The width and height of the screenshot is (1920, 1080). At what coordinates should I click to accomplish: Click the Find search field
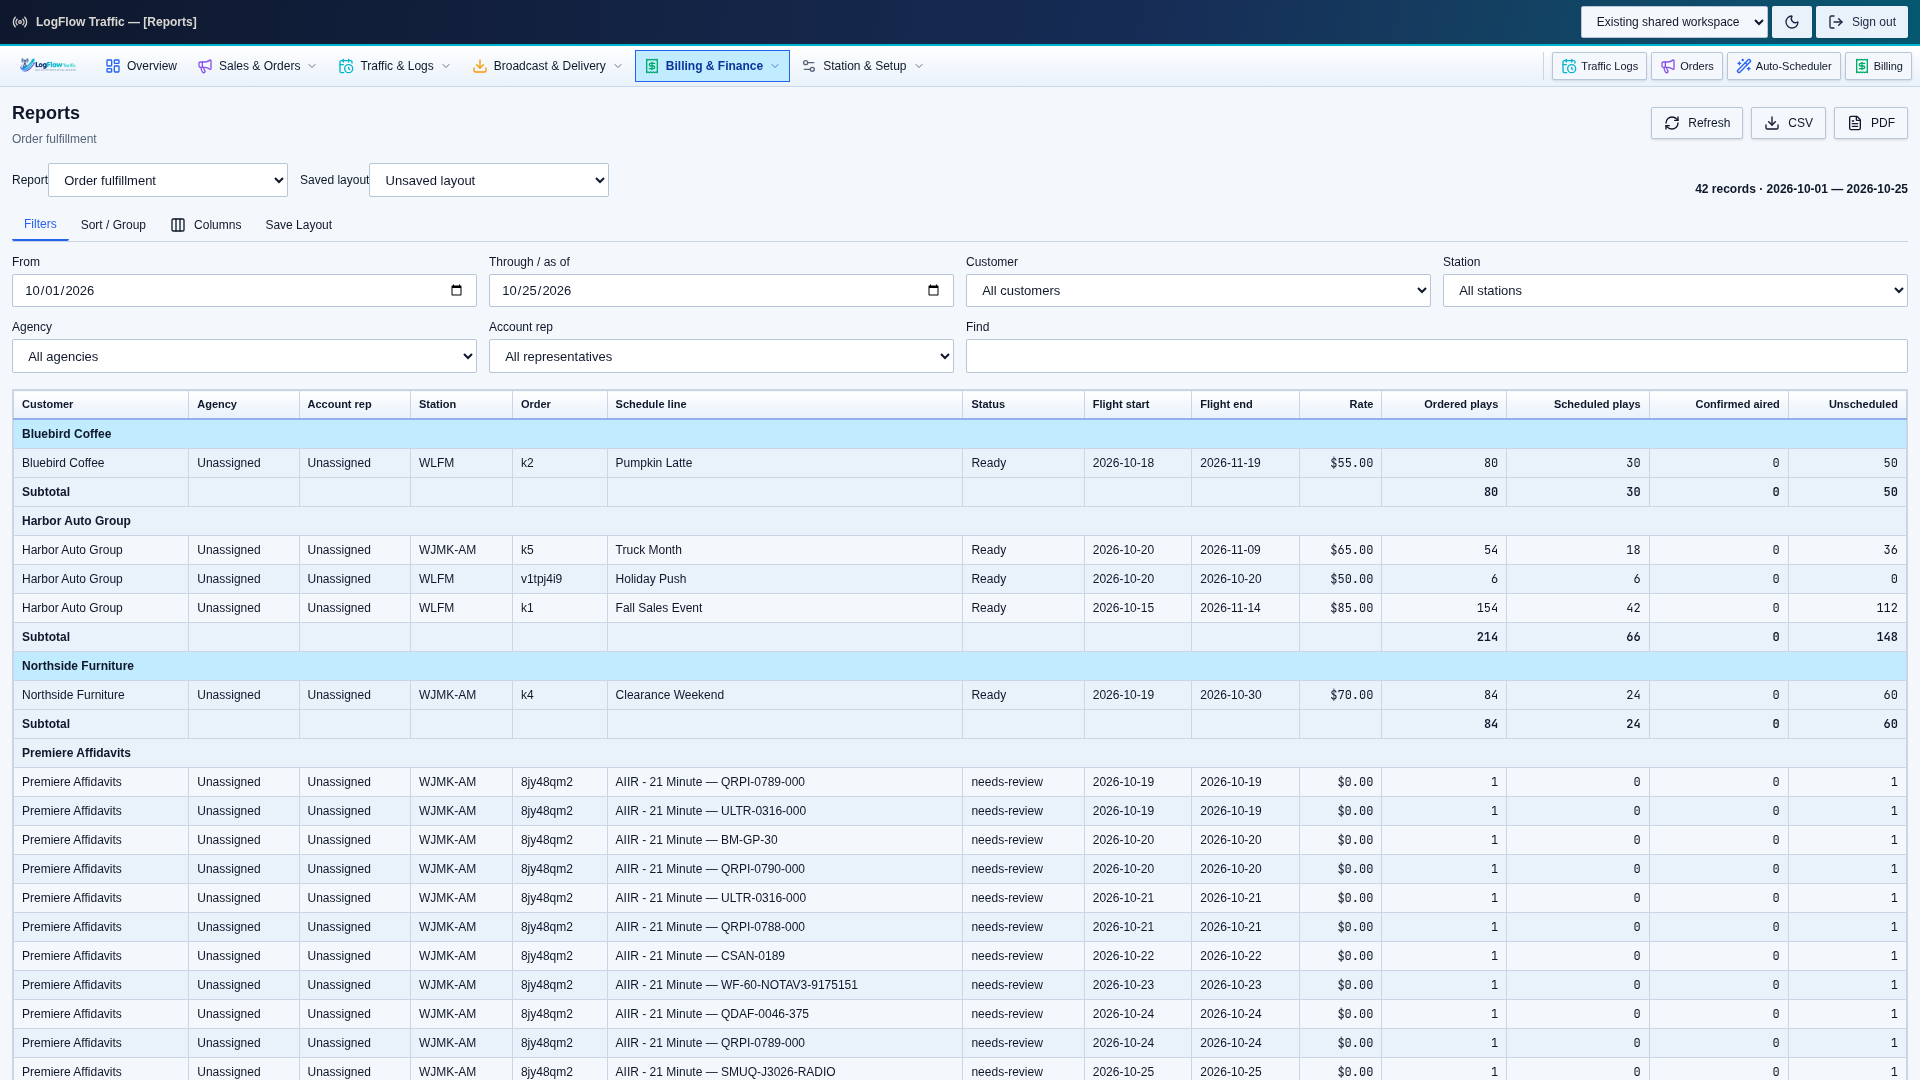pyautogui.click(x=1436, y=356)
